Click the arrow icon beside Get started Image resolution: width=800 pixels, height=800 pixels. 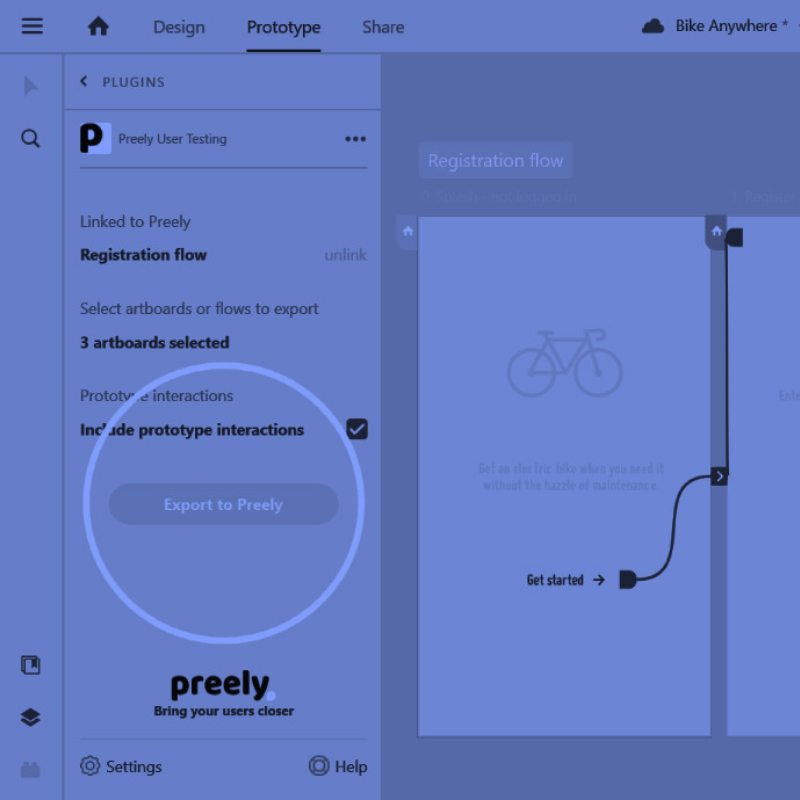click(x=599, y=580)
